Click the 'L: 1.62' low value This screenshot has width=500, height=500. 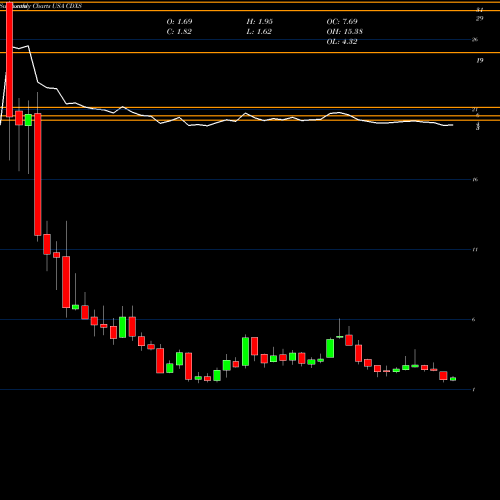tap(259, 32)
